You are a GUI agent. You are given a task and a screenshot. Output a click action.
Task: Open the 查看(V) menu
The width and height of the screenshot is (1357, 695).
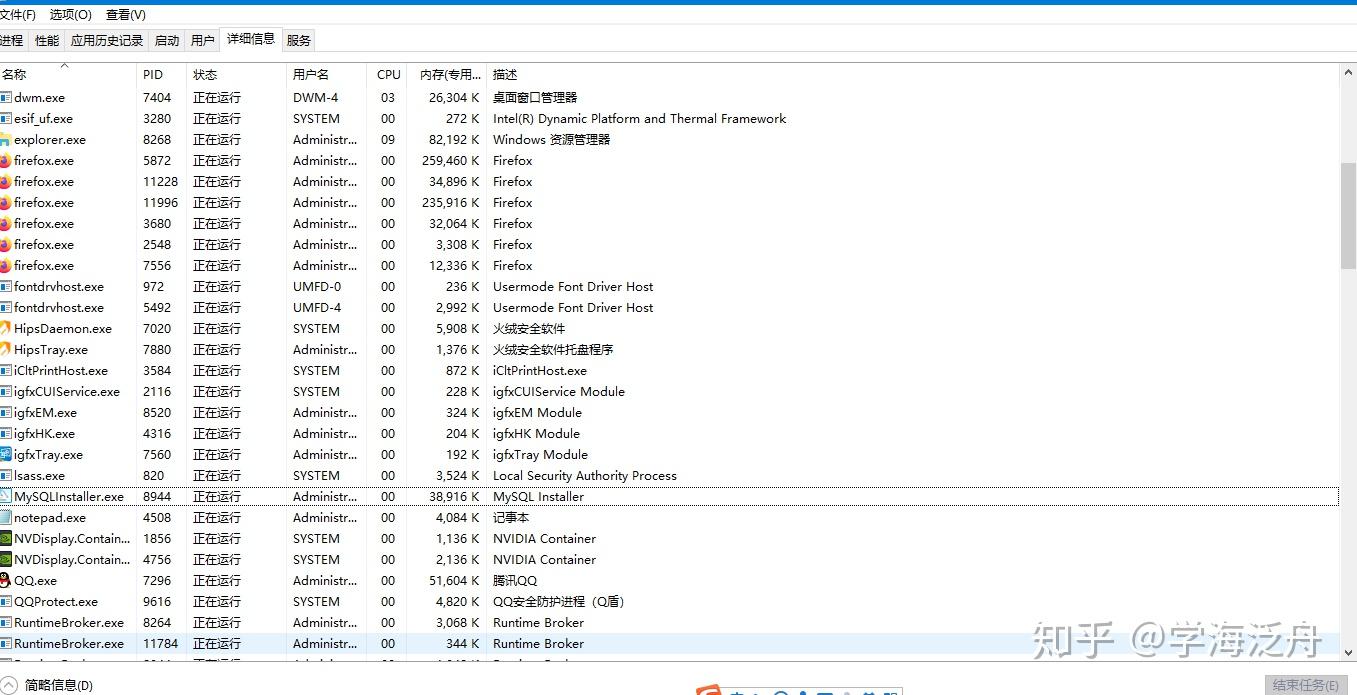[126, 15]
